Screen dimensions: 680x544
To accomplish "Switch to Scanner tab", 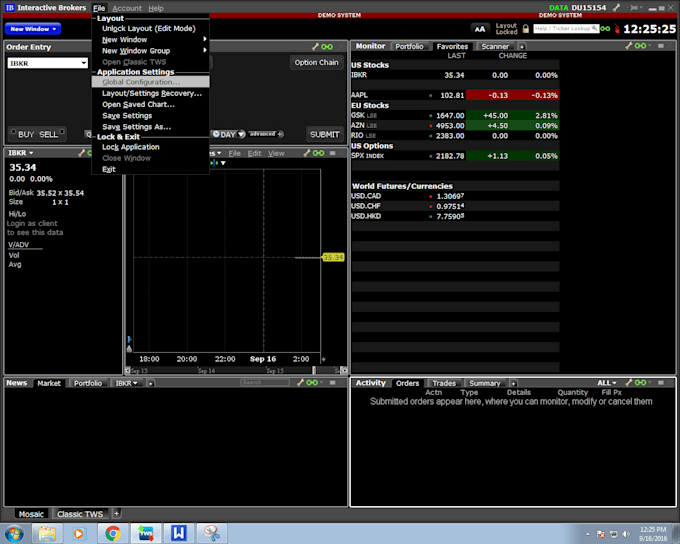I will pos(495,46).
